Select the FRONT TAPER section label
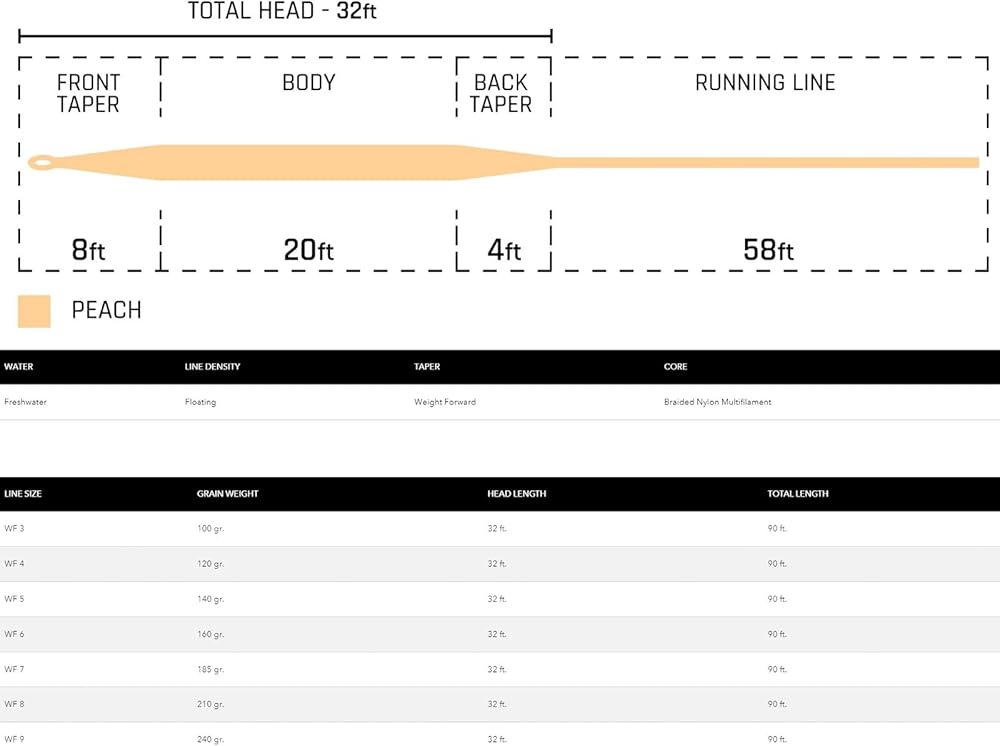This screenshot has height=746, width=1000. (x=88, y=93)
